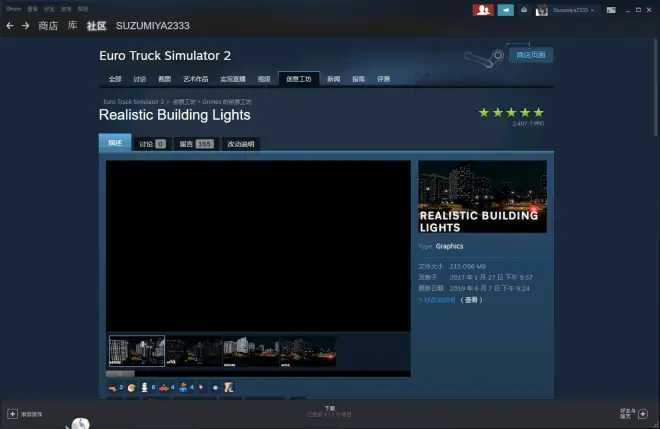
Task: Open the 改动说明 change notes tab
Action: click(241, 144)
